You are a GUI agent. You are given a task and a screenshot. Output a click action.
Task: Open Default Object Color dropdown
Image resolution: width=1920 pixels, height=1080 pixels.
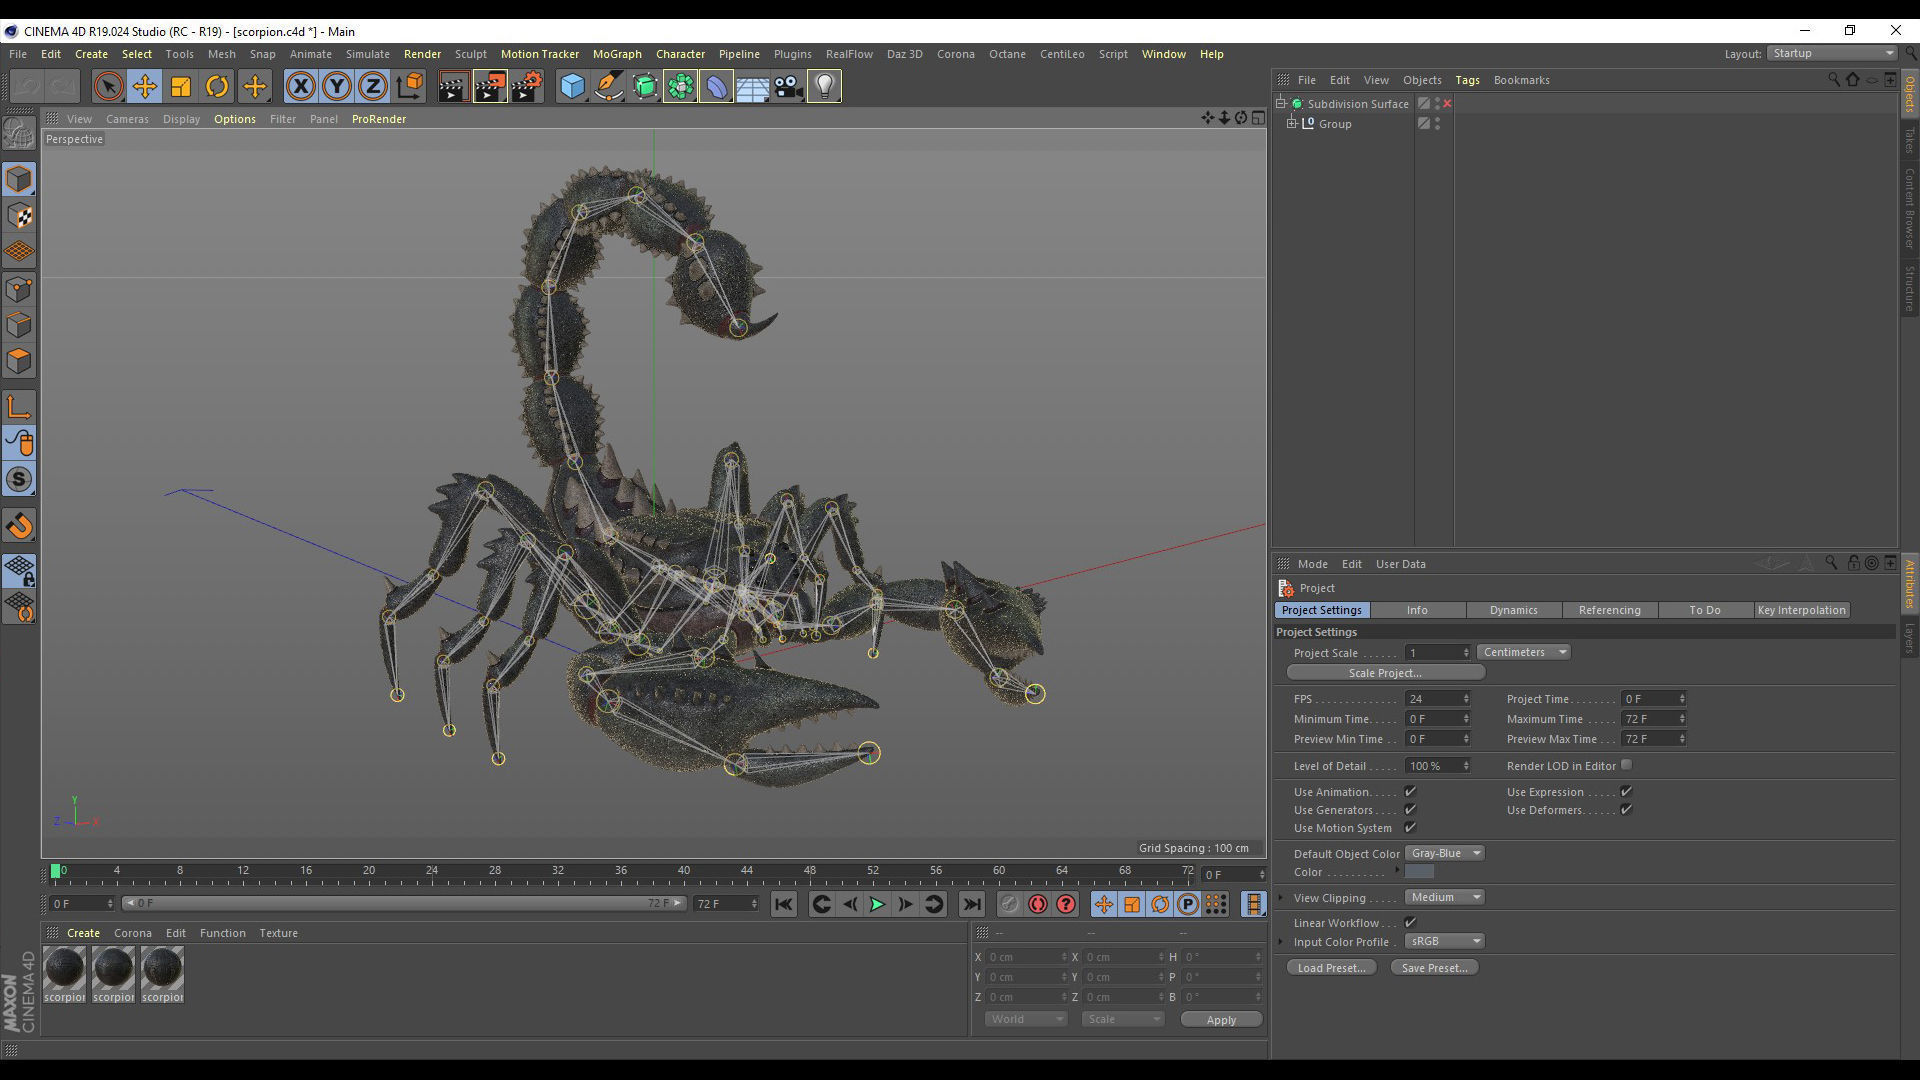1444,853
